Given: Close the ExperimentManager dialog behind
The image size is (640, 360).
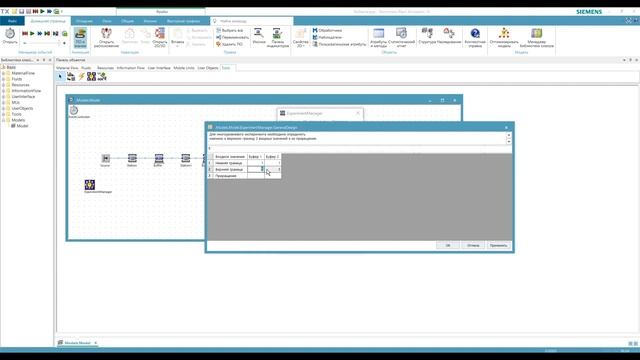Looking at the screenshot, I should coord(358,113).
